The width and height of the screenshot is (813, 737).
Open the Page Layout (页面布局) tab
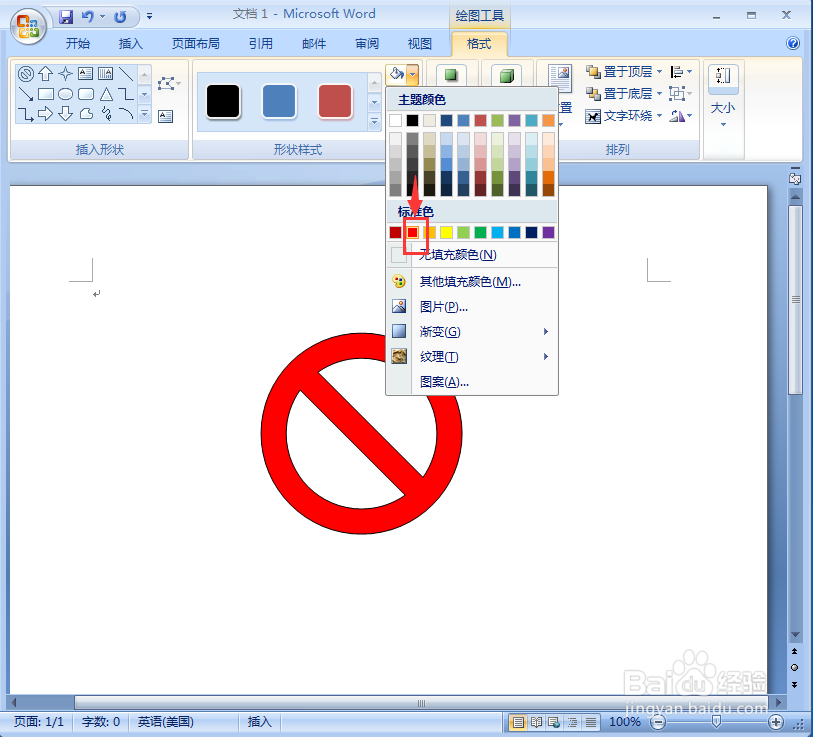pos(195,44)
